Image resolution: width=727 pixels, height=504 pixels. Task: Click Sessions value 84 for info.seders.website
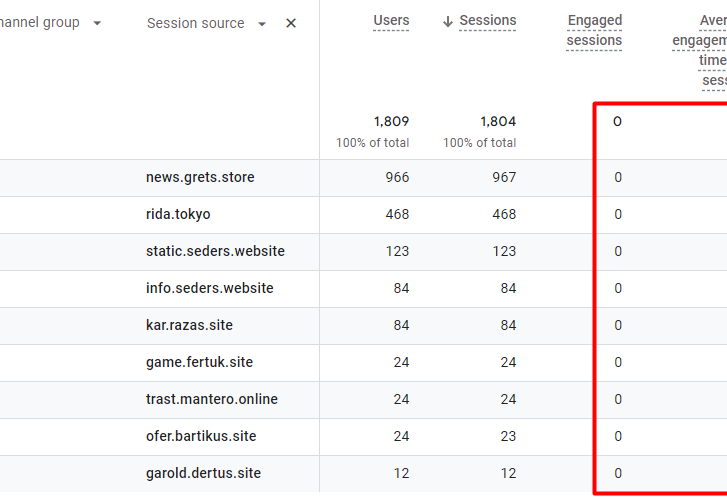(x=508, y=288)
